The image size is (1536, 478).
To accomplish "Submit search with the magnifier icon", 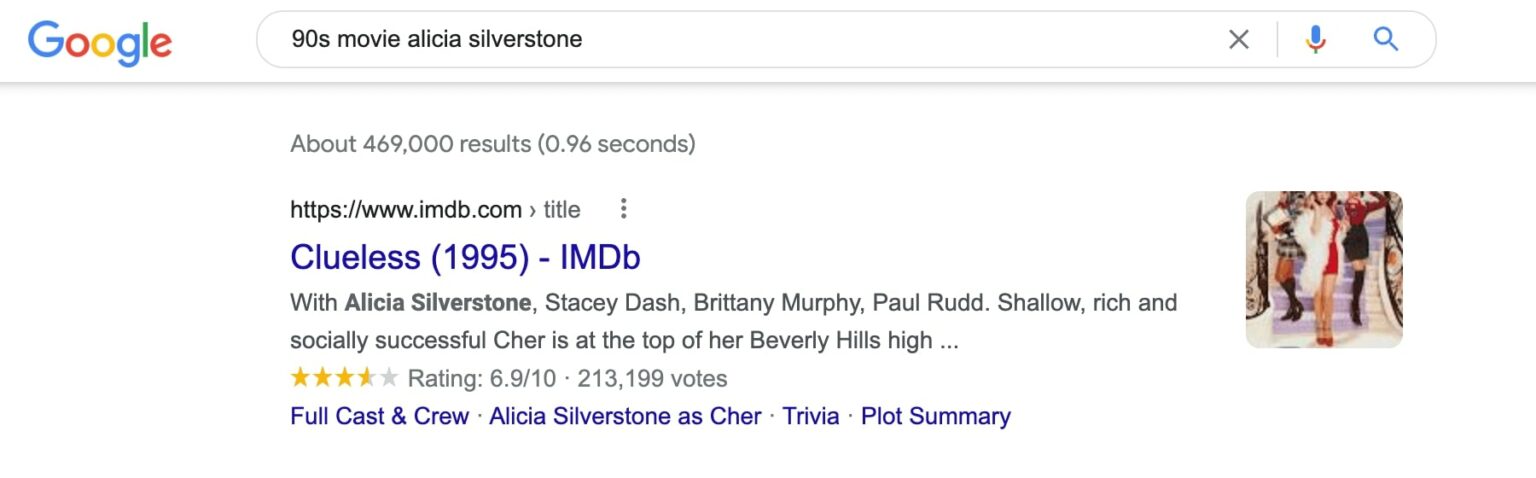I will 1385,40.
